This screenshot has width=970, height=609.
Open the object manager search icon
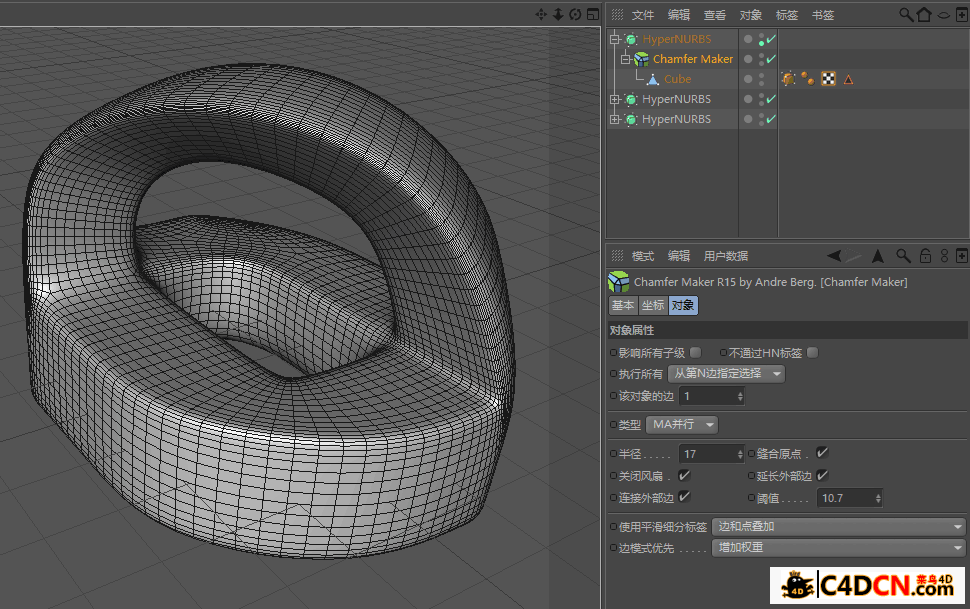point(906,14)
